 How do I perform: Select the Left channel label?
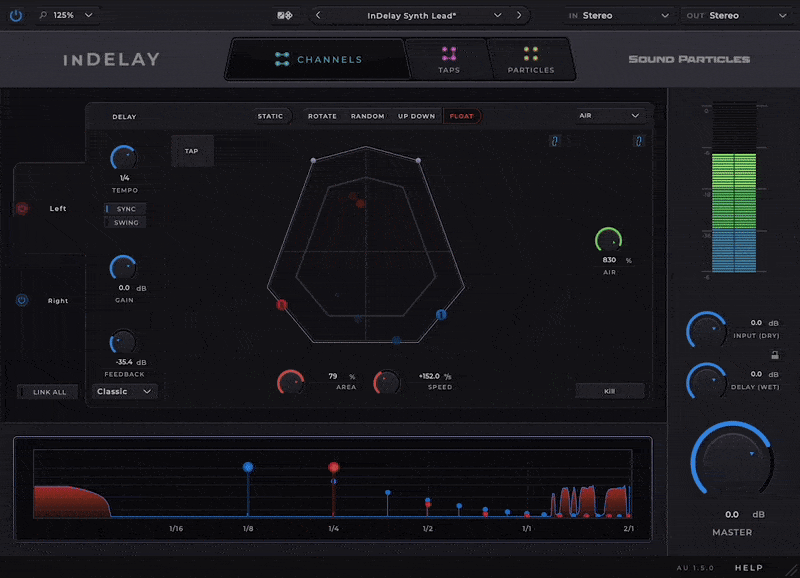coord(58,208)
